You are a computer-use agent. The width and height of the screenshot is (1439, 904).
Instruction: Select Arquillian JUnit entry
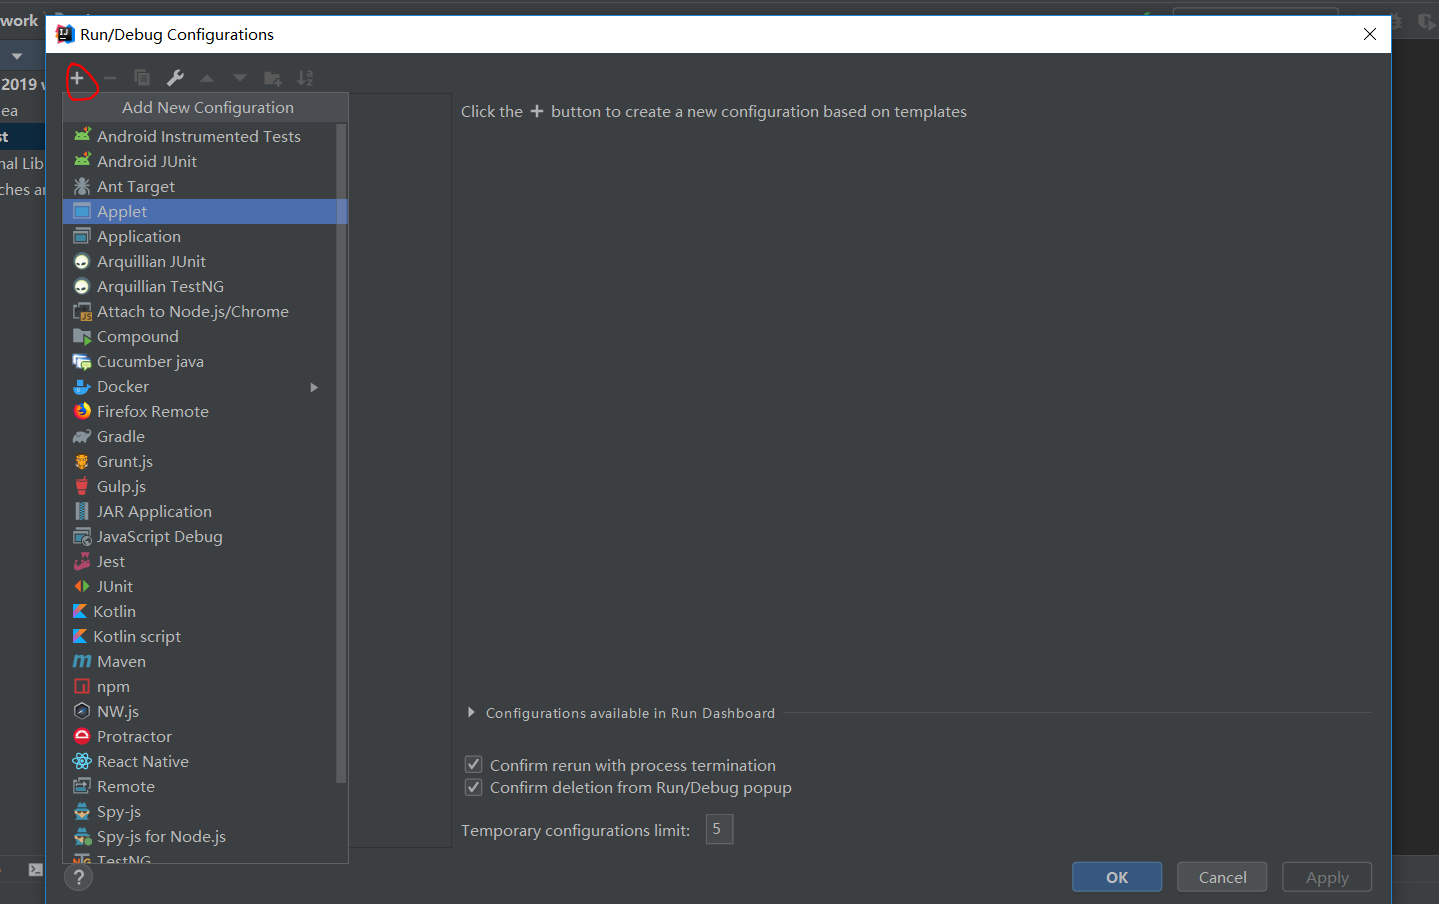click(205, 261)
